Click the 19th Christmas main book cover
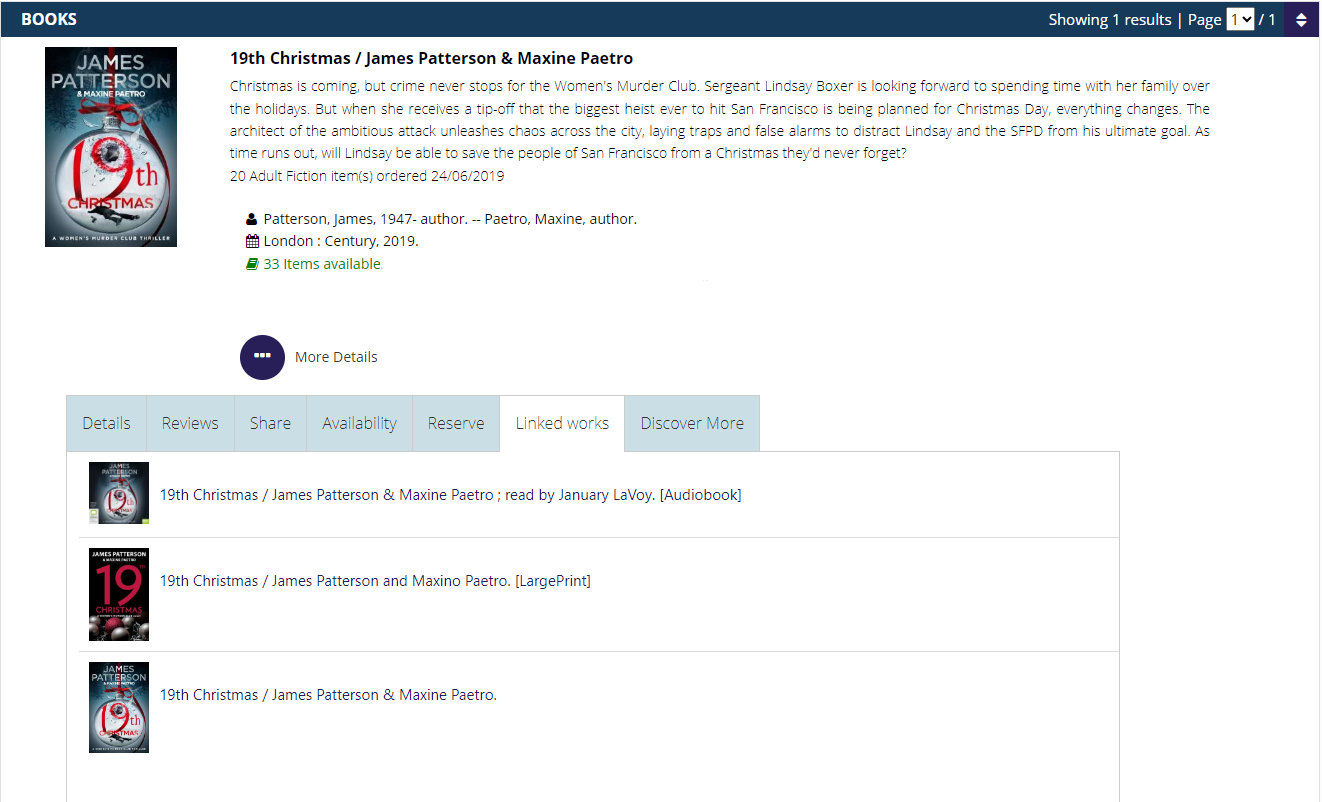1322x802 pixels. [111, 147]
